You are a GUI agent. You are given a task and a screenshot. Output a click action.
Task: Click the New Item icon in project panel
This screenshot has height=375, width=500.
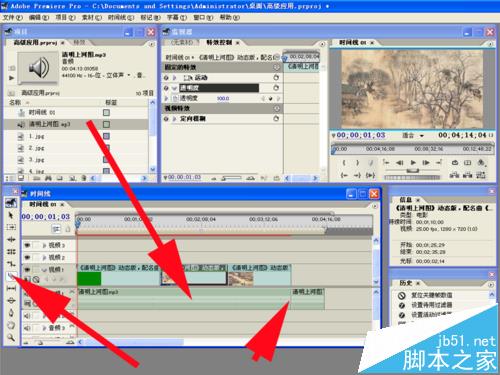coord(72,178)
